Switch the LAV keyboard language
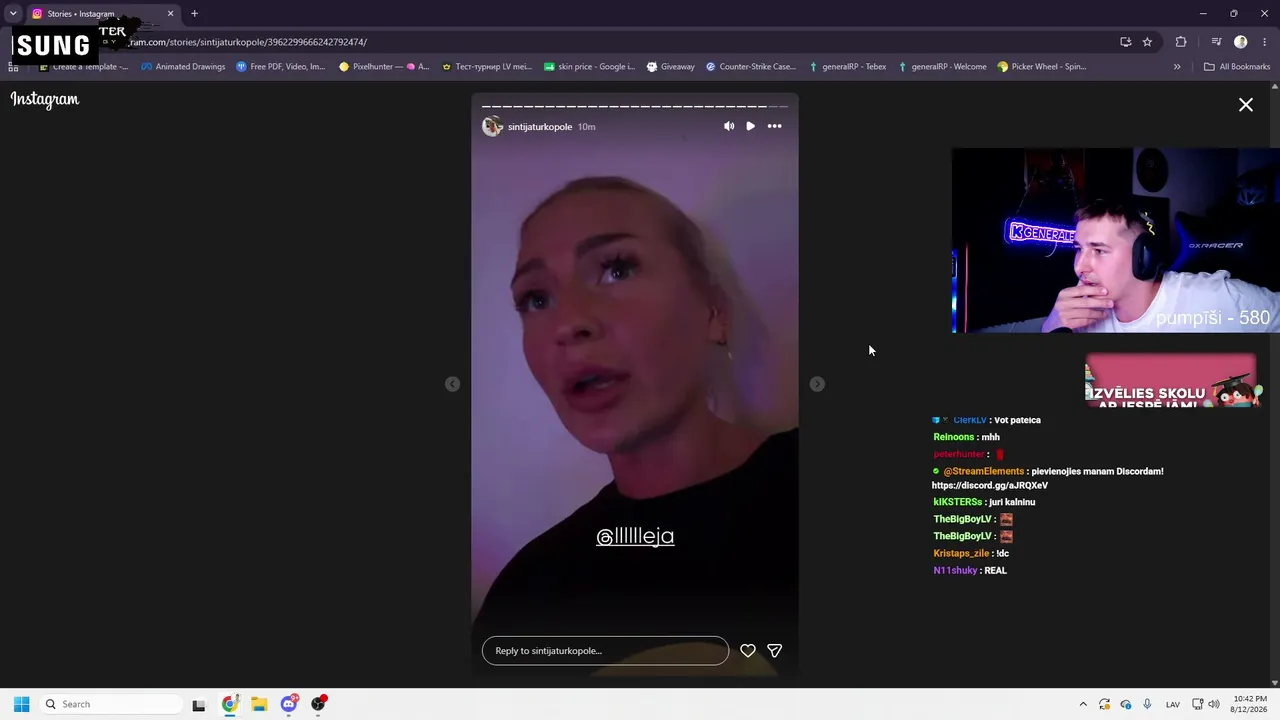The image size is (1280, 720). (1173, 704)
